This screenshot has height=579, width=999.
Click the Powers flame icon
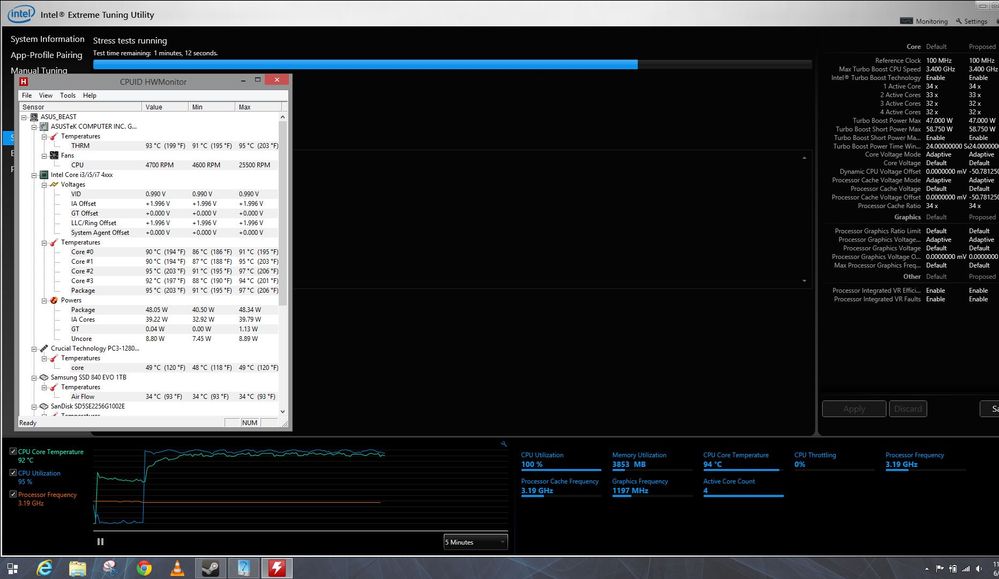[54, 300]
